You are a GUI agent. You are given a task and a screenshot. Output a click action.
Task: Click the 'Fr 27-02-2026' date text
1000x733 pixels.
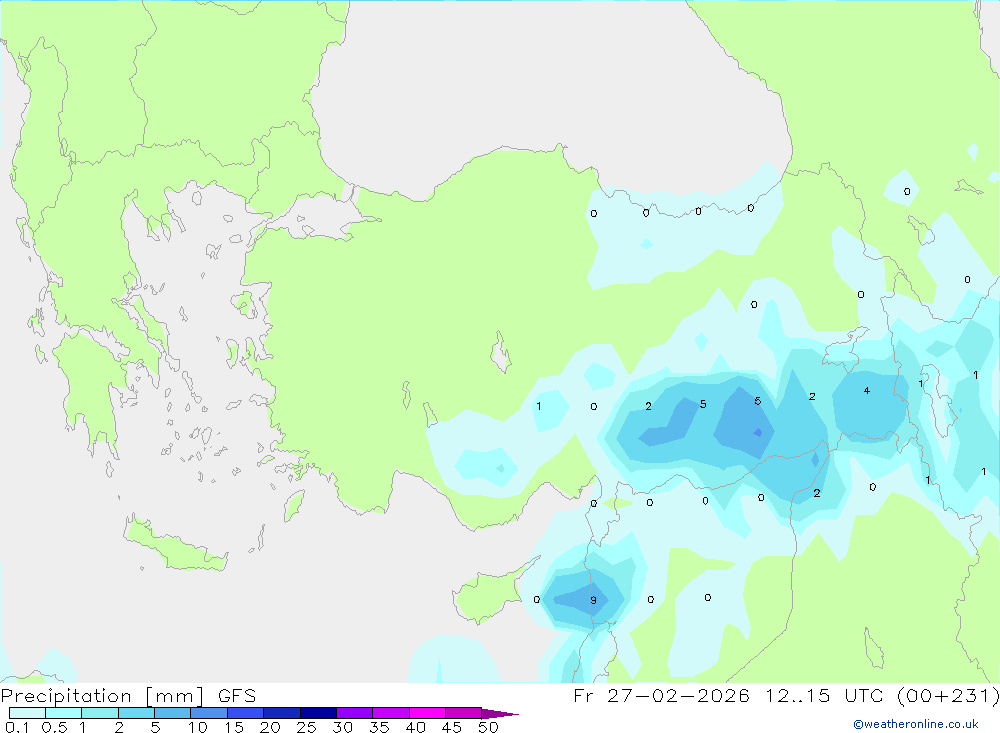[x=661, y=695]
